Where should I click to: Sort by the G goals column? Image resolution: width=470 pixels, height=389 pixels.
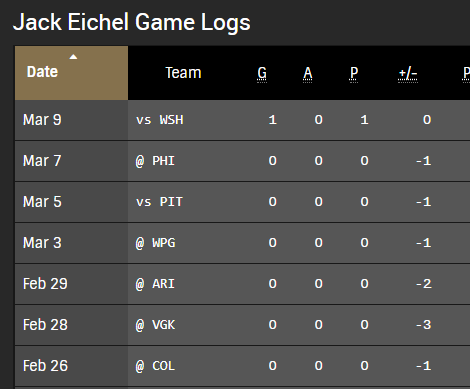point(262,73)
